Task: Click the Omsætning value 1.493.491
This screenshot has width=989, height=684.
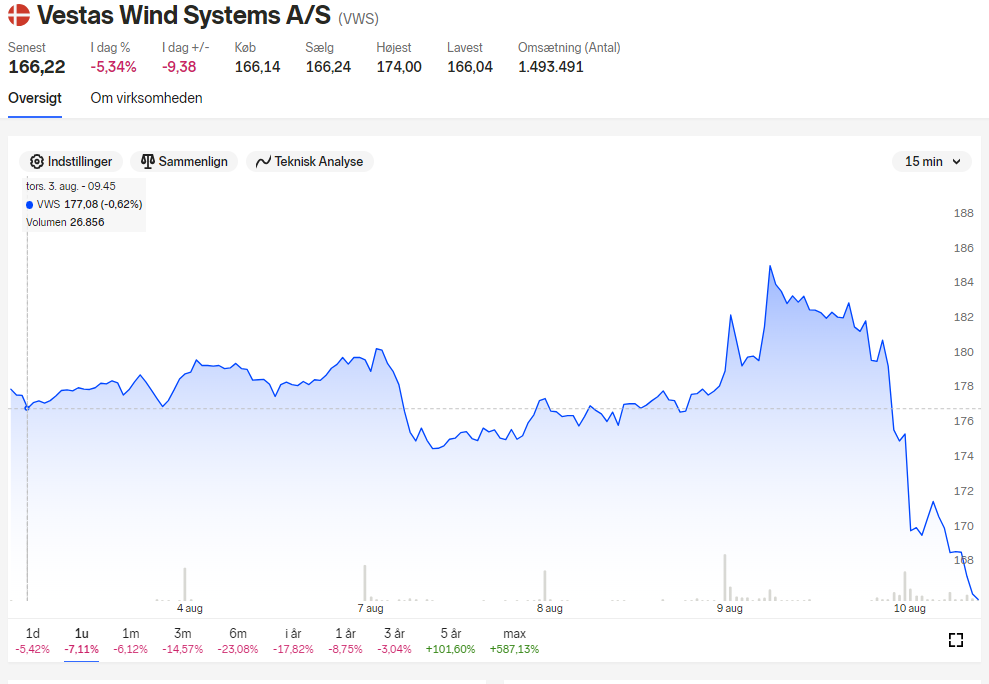Action: [x=551, y=67]
